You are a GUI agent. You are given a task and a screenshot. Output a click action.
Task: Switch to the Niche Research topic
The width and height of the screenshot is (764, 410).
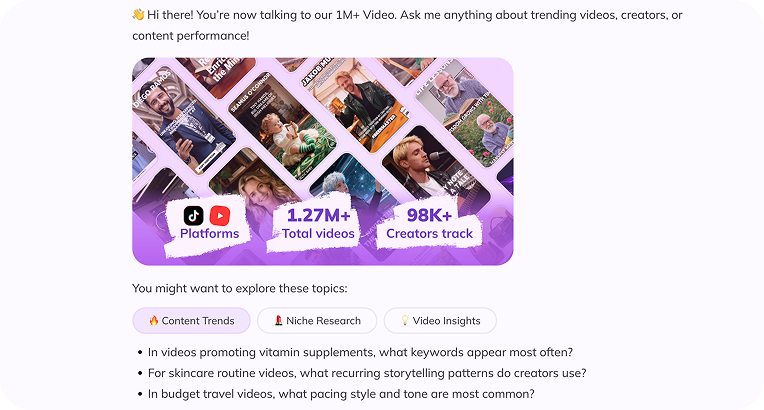click(x=317, y=321)
